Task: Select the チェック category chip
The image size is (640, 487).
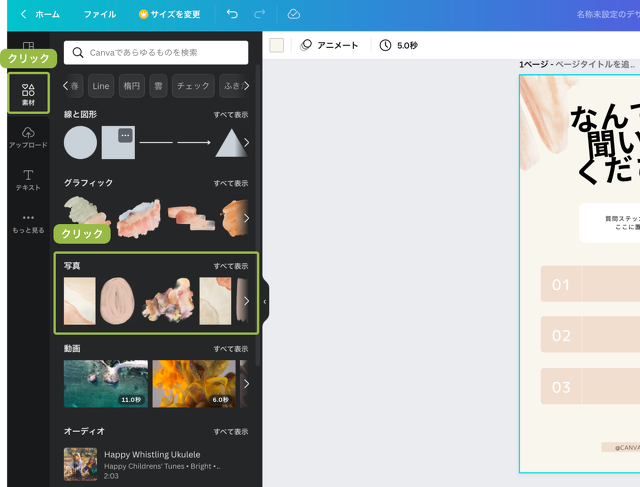Action: click(x=193, y=86)
